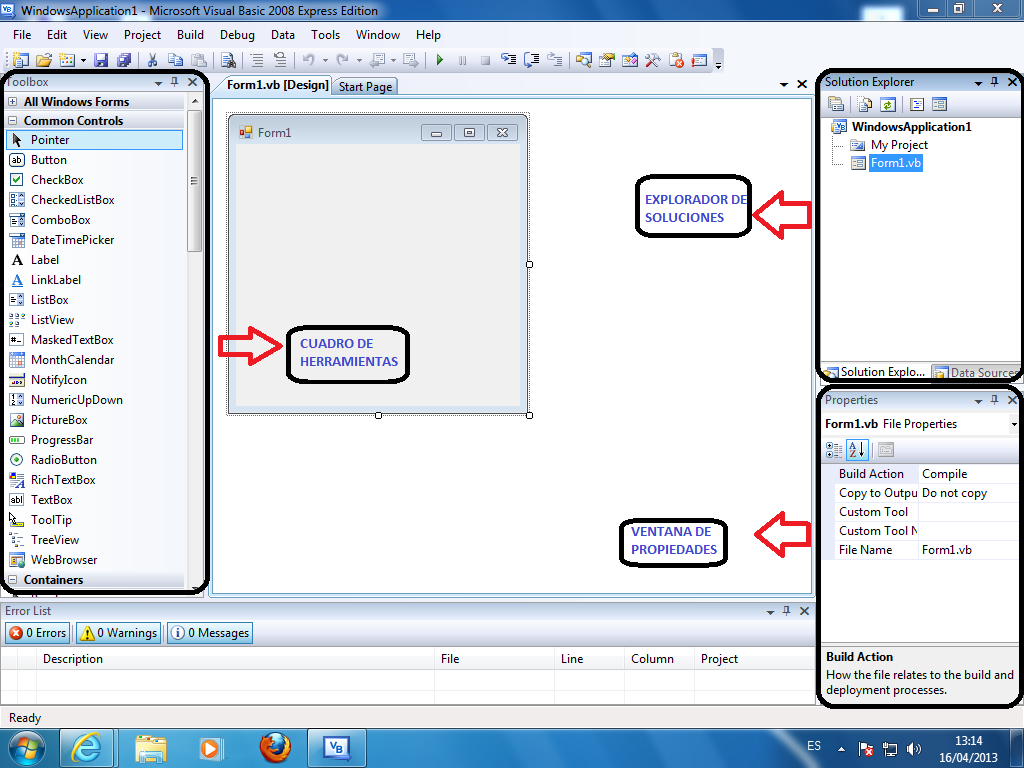Start debugging with the green play icon

pos(440,60)
